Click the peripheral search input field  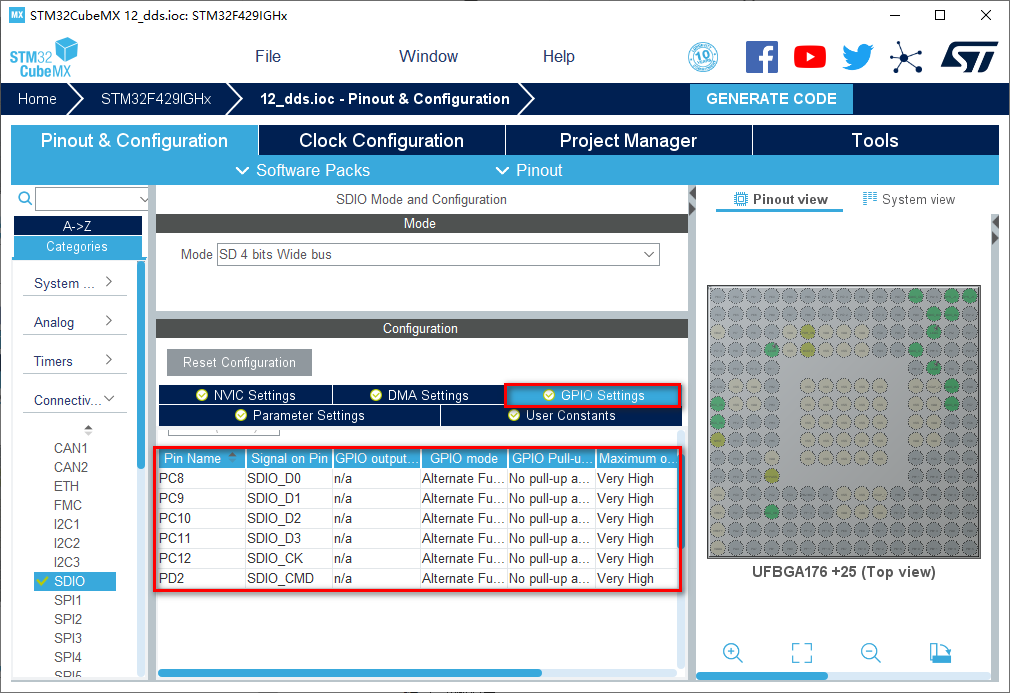(92, 199)
